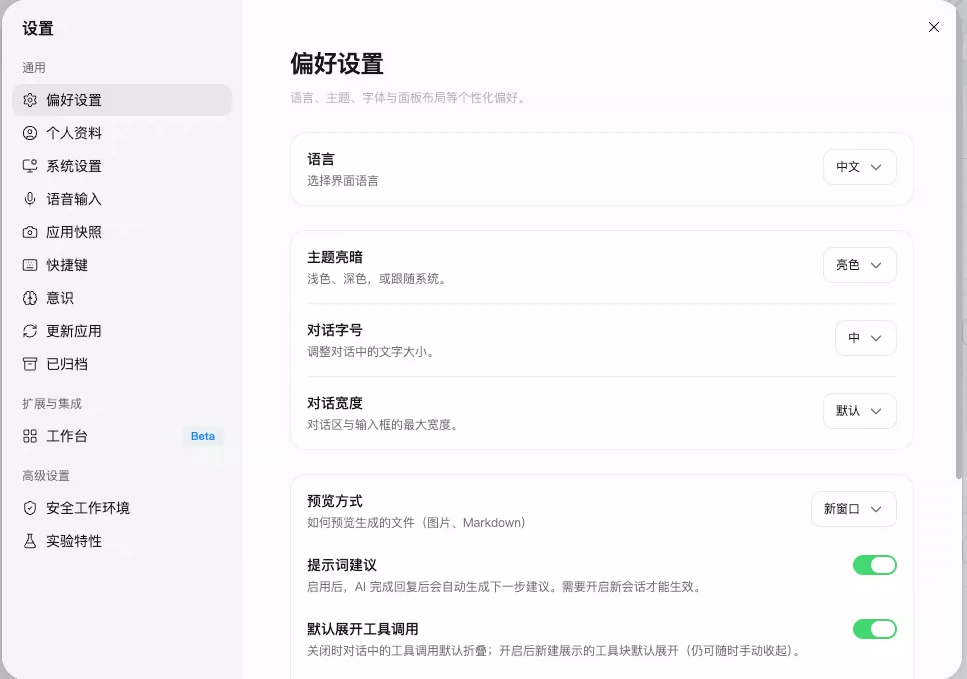Screen dimensions: 967x679
Task: Open 快捷键 settings
Action: 122,265
